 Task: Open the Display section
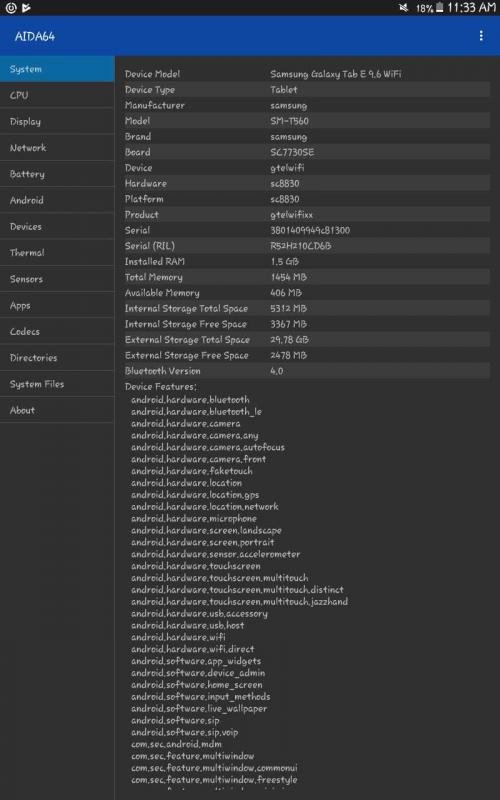pos(57,121)
